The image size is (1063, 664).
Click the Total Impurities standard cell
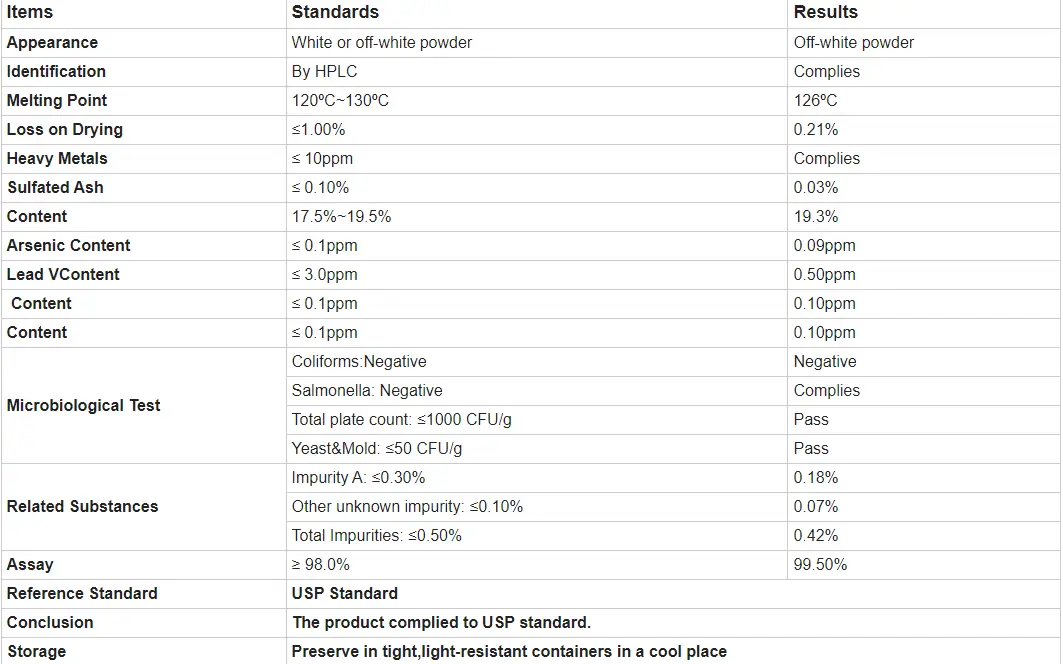click(377, 536)
